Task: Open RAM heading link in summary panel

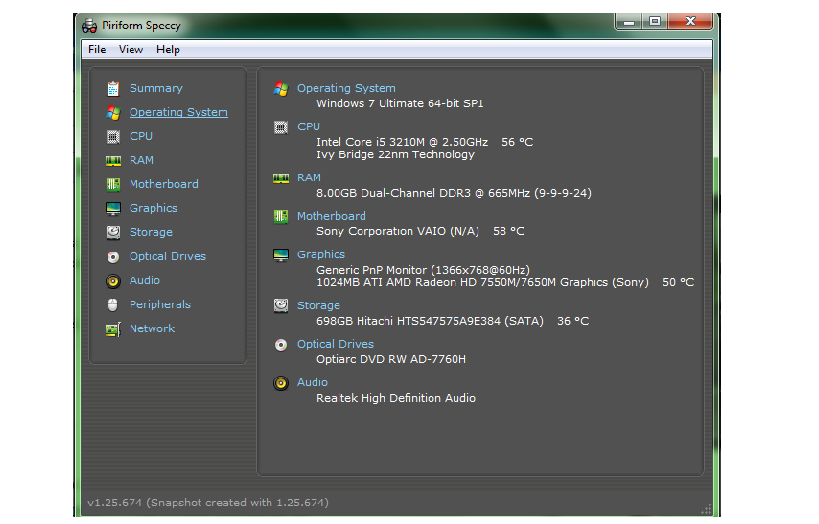Action: point(309,178)
